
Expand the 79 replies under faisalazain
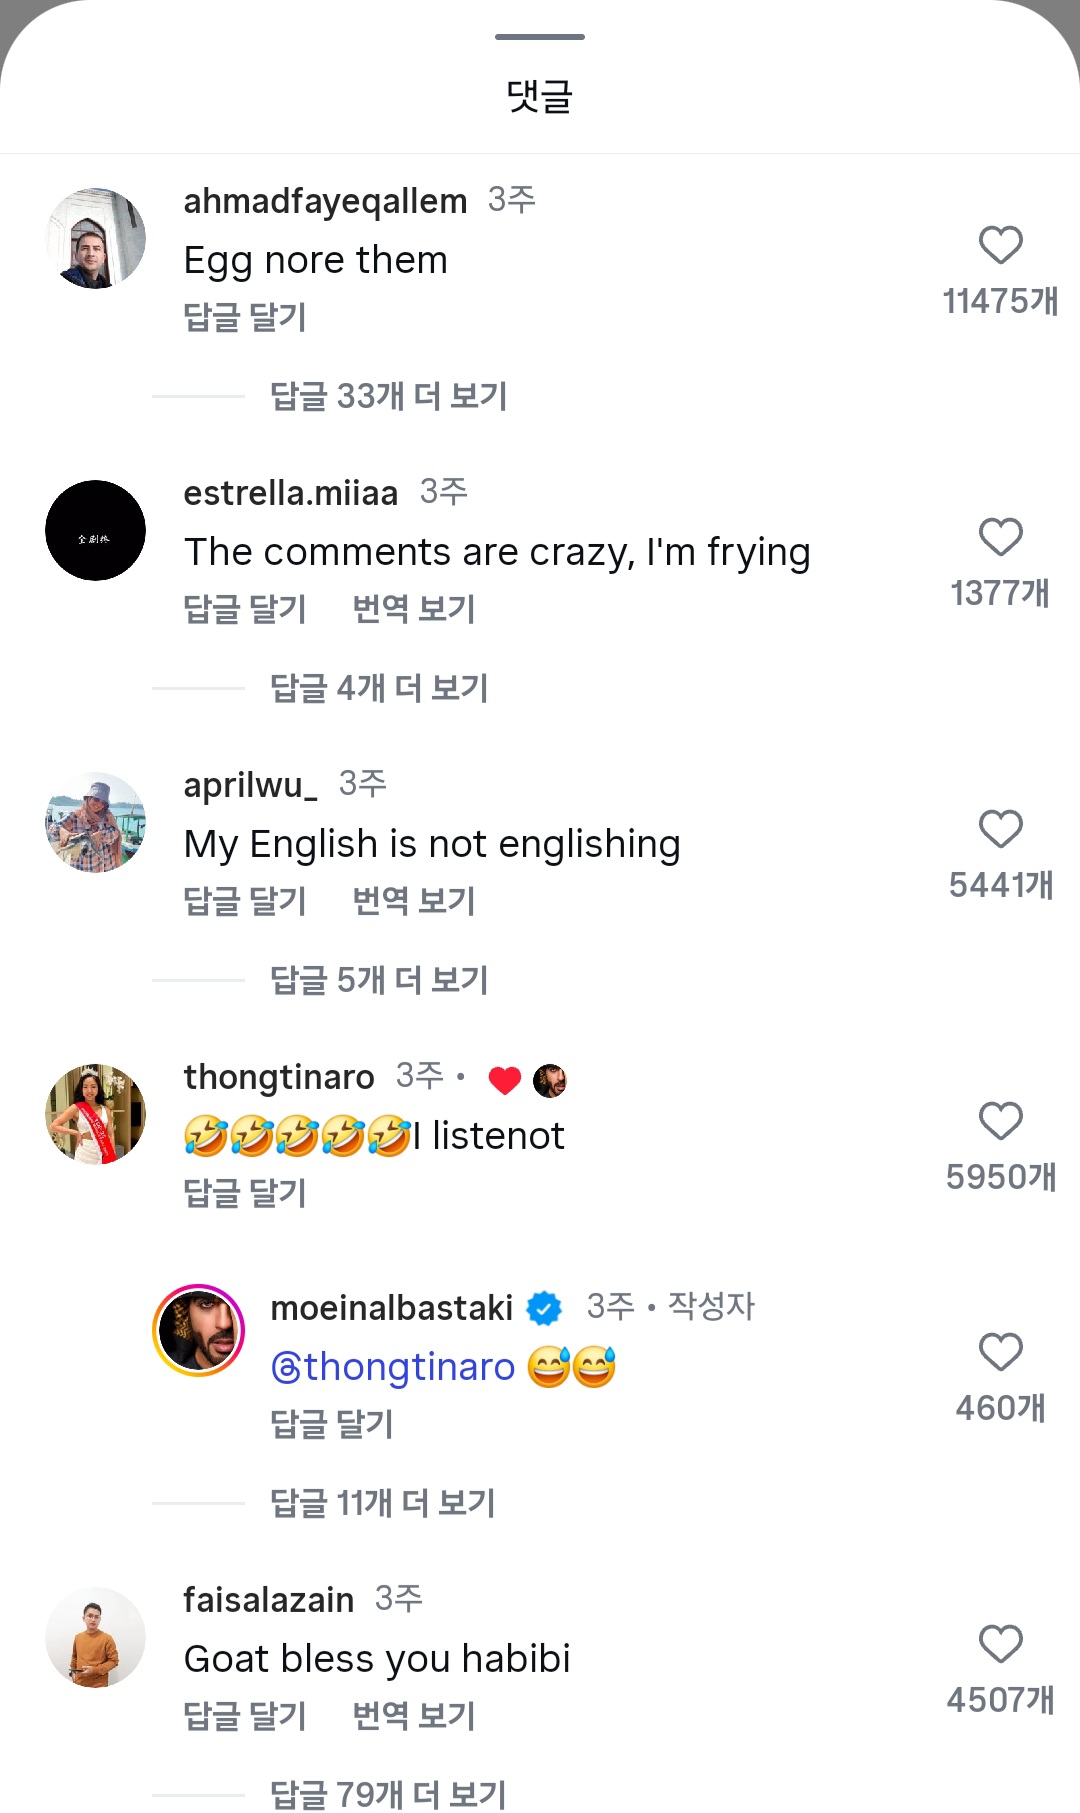coord(388,1795)
